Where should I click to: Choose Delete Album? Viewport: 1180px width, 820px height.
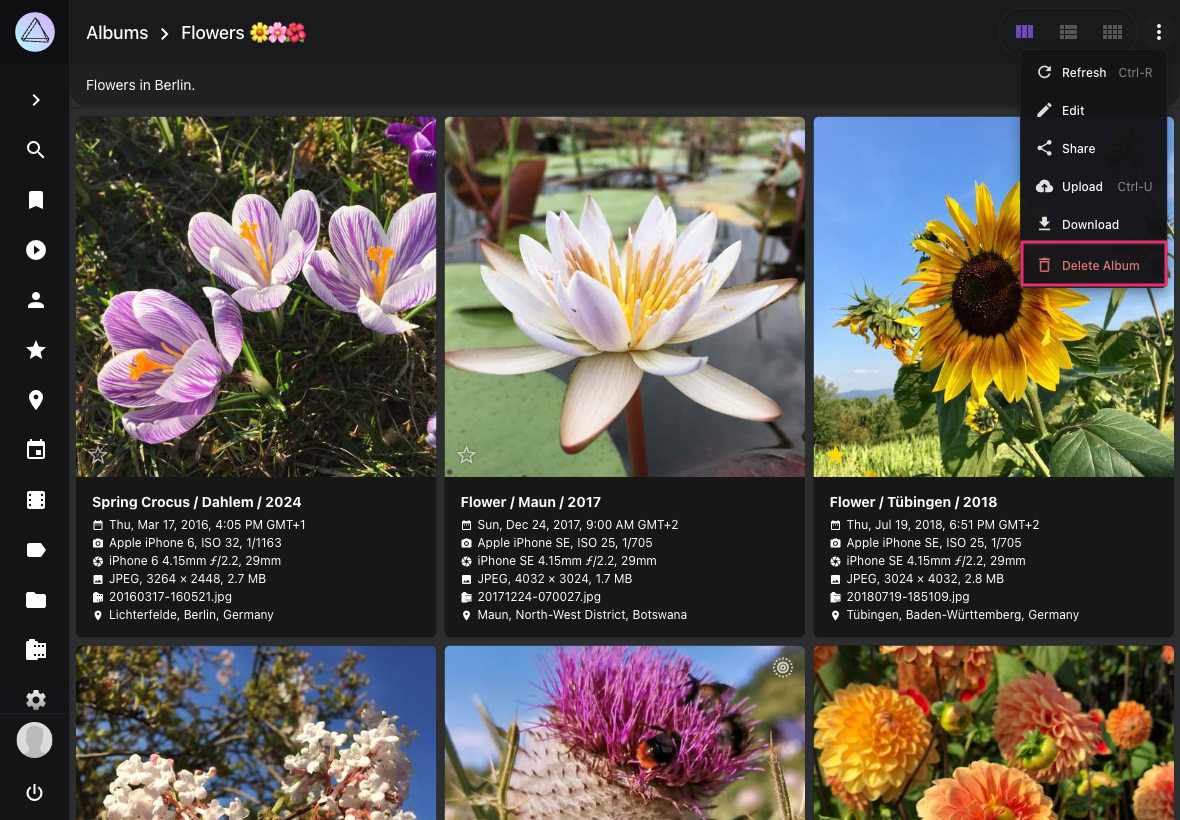click(1100, 265)
